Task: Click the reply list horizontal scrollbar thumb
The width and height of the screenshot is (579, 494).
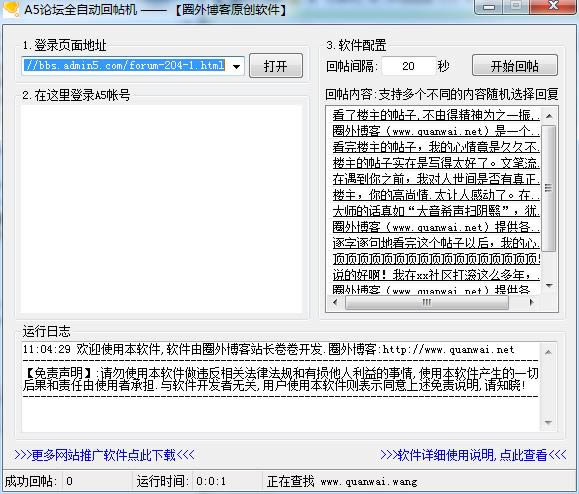Action: click(427, 302)
